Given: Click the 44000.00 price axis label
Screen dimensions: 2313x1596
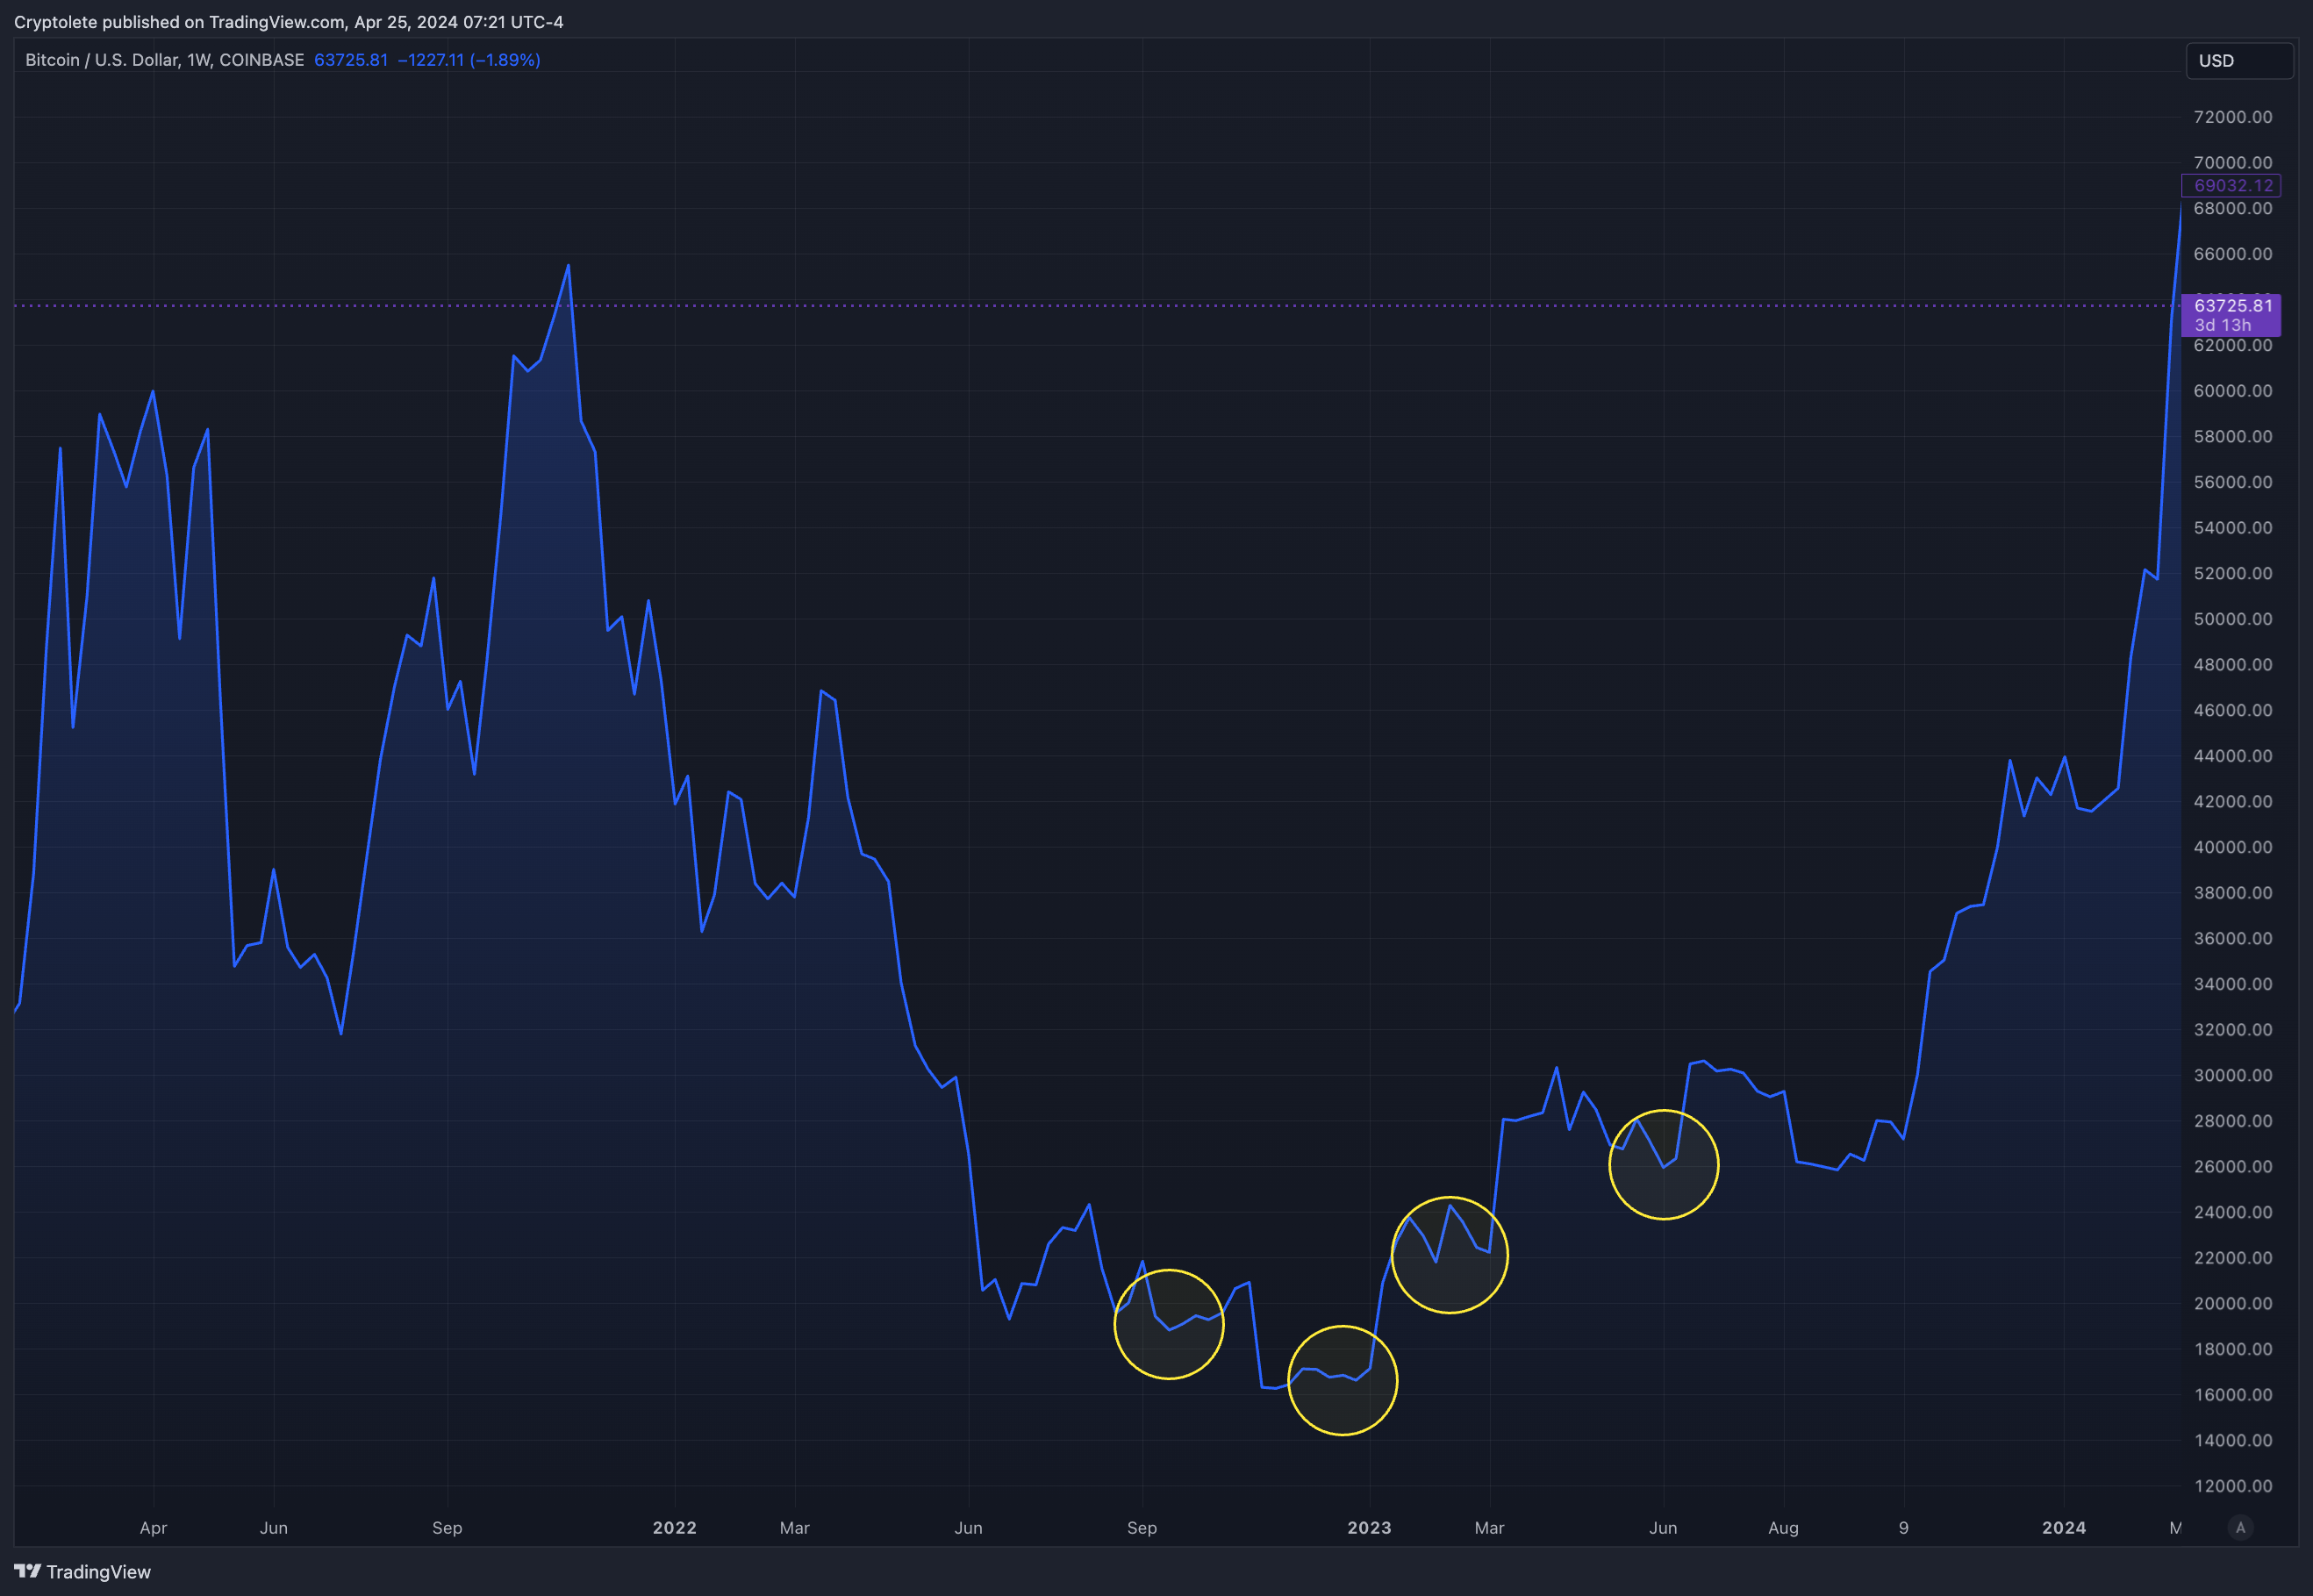Looking at the screenshot, I should tap(2233, 756).
